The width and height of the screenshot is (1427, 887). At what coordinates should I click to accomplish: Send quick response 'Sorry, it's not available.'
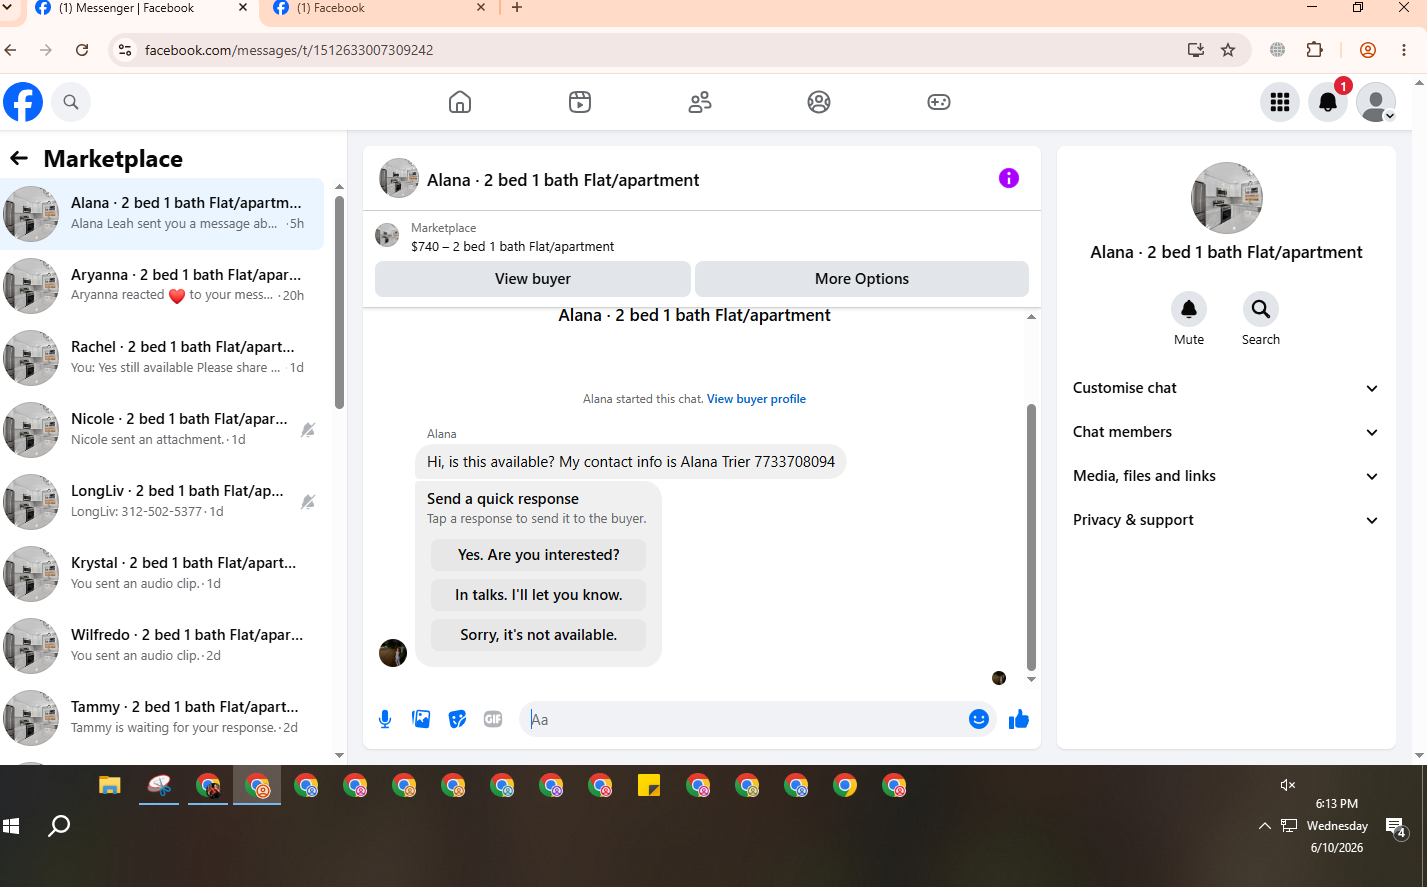(x=539, y=635)
